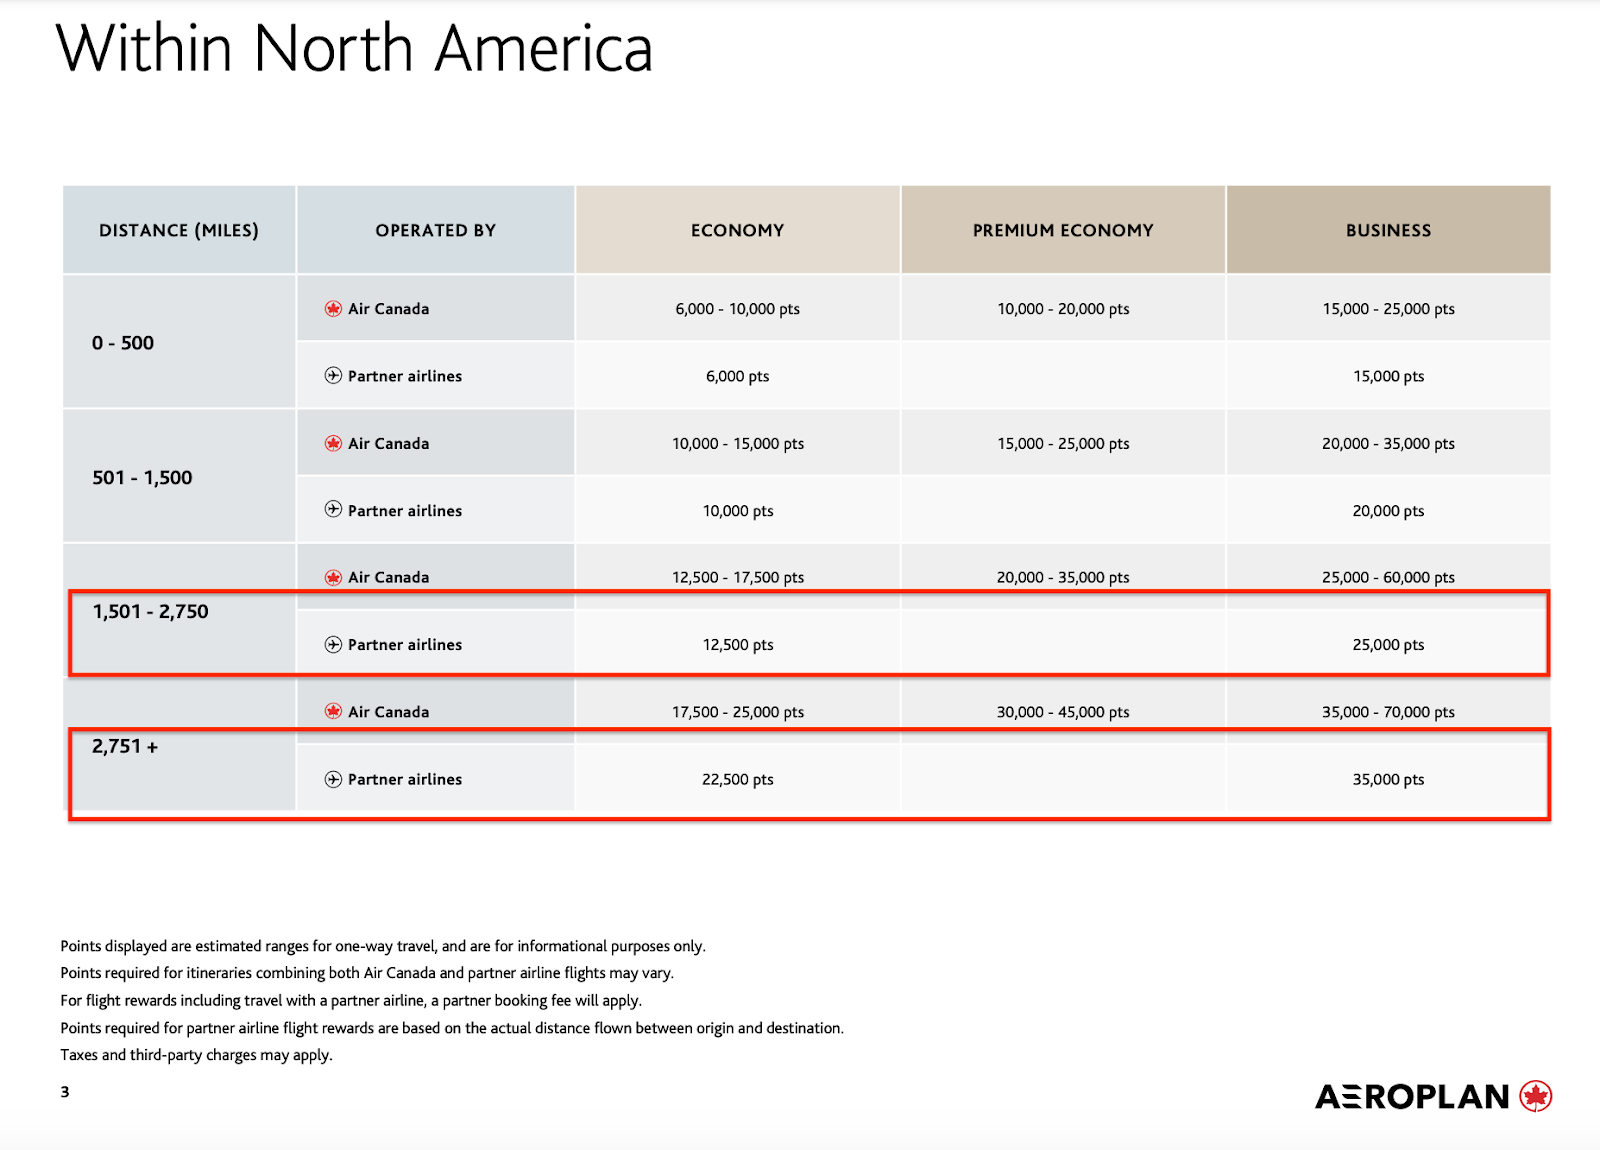
Task: Click the "10,000 pts" partner economy value
Action: tap(738, 511)
